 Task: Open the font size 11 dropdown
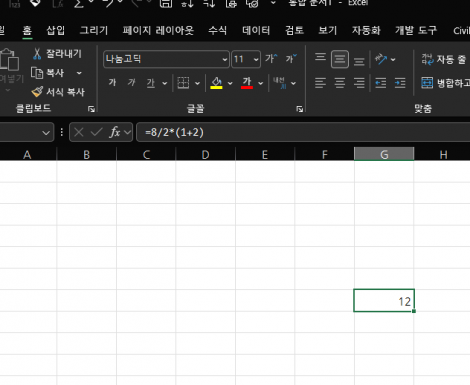click(256, 59)
